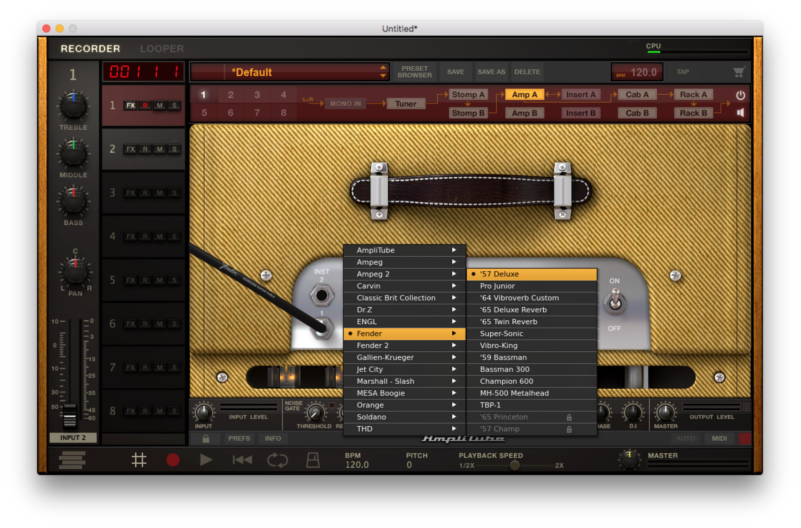
Task: Click the PITCH value field
Action: click(409, 465)
